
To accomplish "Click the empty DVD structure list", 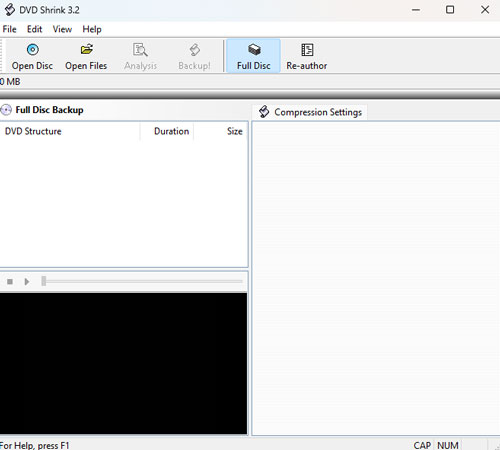I will (123, 203).
